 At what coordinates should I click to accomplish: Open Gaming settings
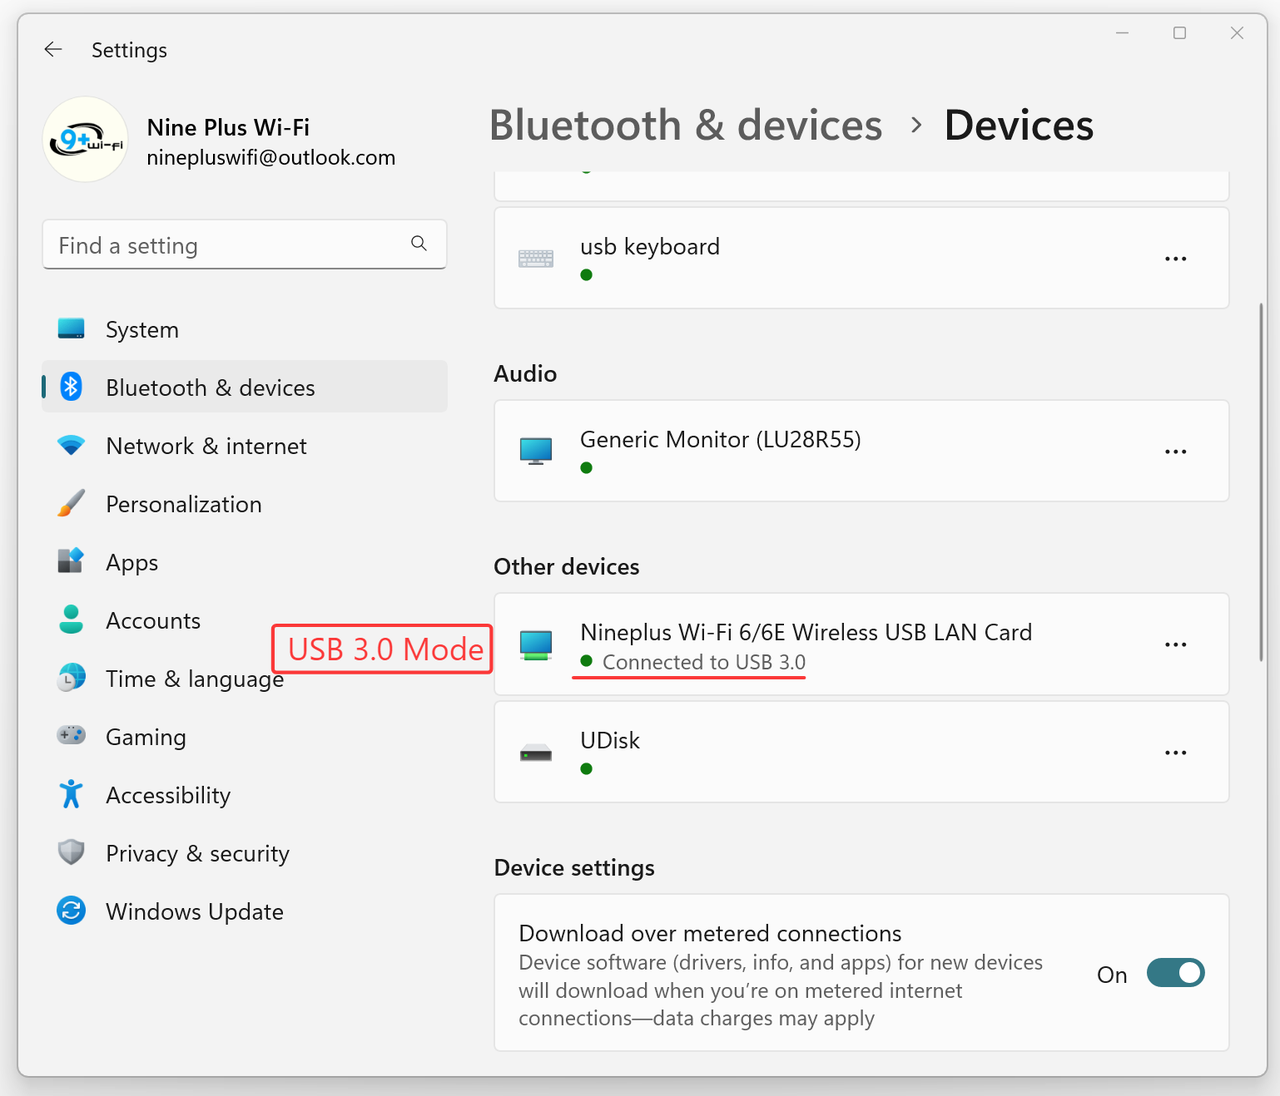[x=244, y=735]
